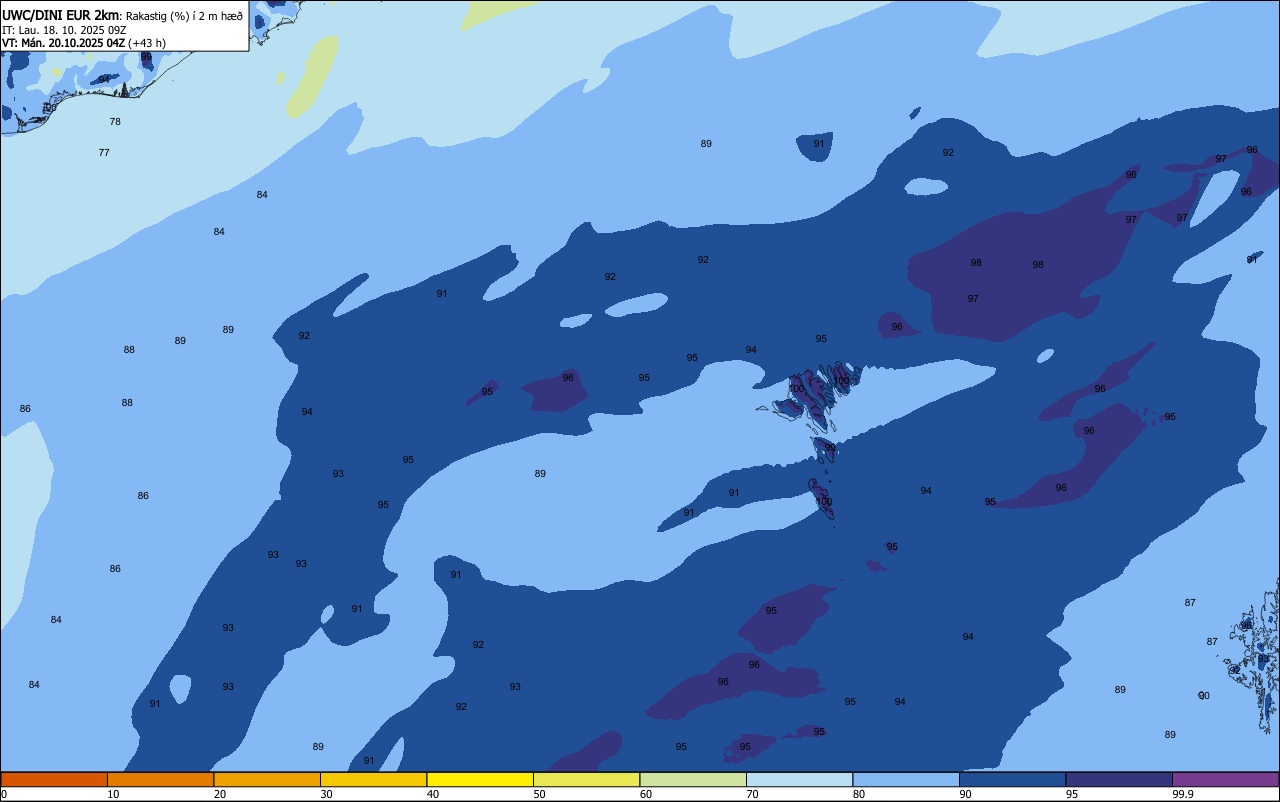Viewport: 1280px width, 802px height.
Task: Click the 10–20 orange legend swatch
Action: 160,779
